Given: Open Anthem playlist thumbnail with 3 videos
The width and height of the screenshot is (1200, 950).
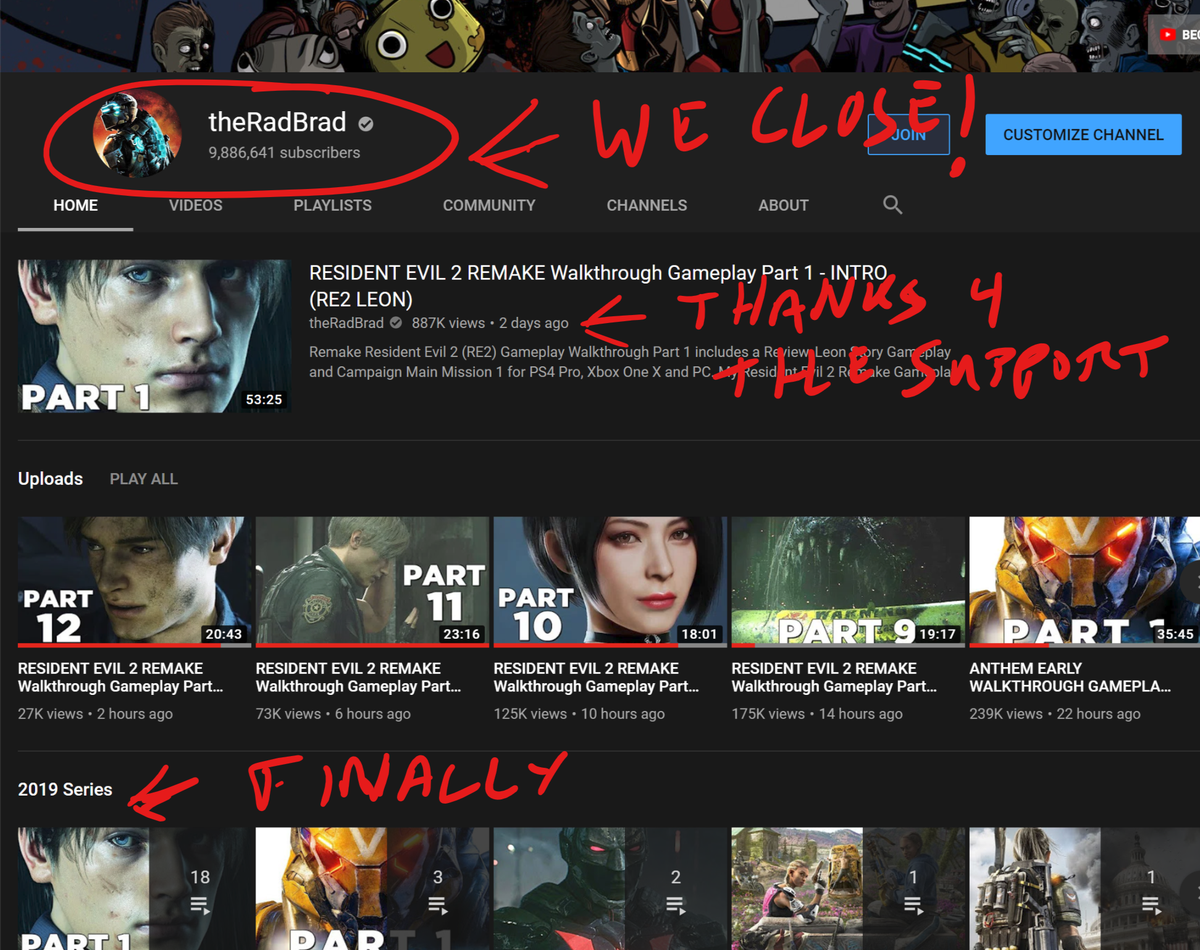Looking at the screenshot, I should click(x=372, y=888).
